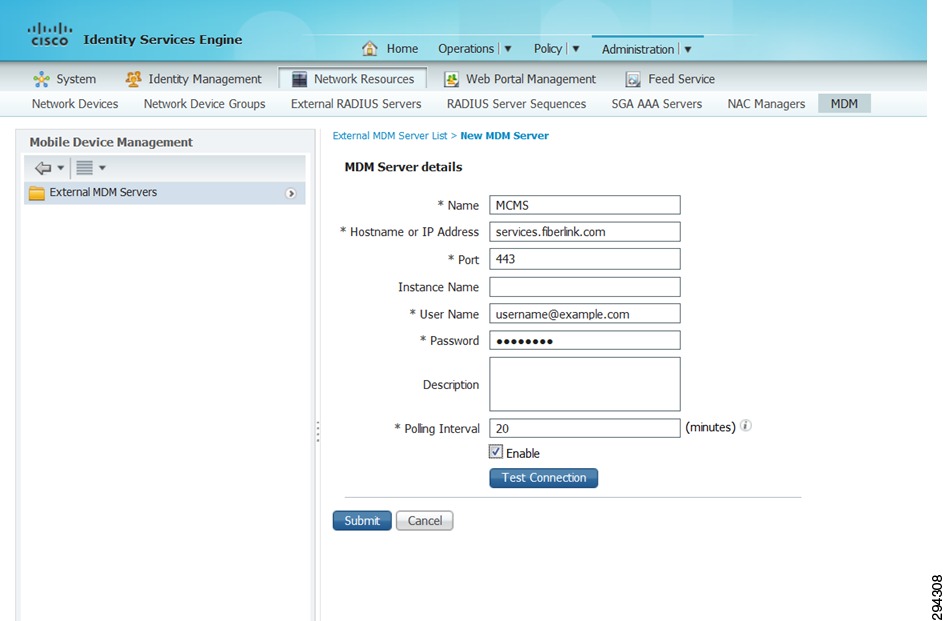Screen dimensions: 943x621
Task: Switch to the Web Portal Management tab
Action: [x=520, y=79]
